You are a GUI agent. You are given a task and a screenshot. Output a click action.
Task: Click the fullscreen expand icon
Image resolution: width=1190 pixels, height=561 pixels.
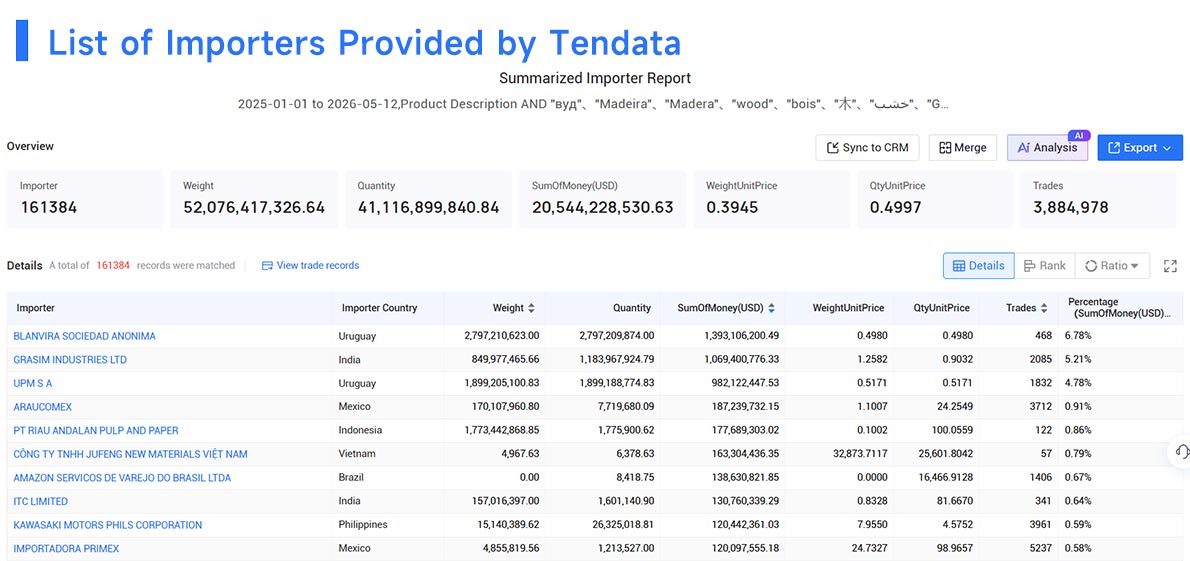pos(1170,266)
